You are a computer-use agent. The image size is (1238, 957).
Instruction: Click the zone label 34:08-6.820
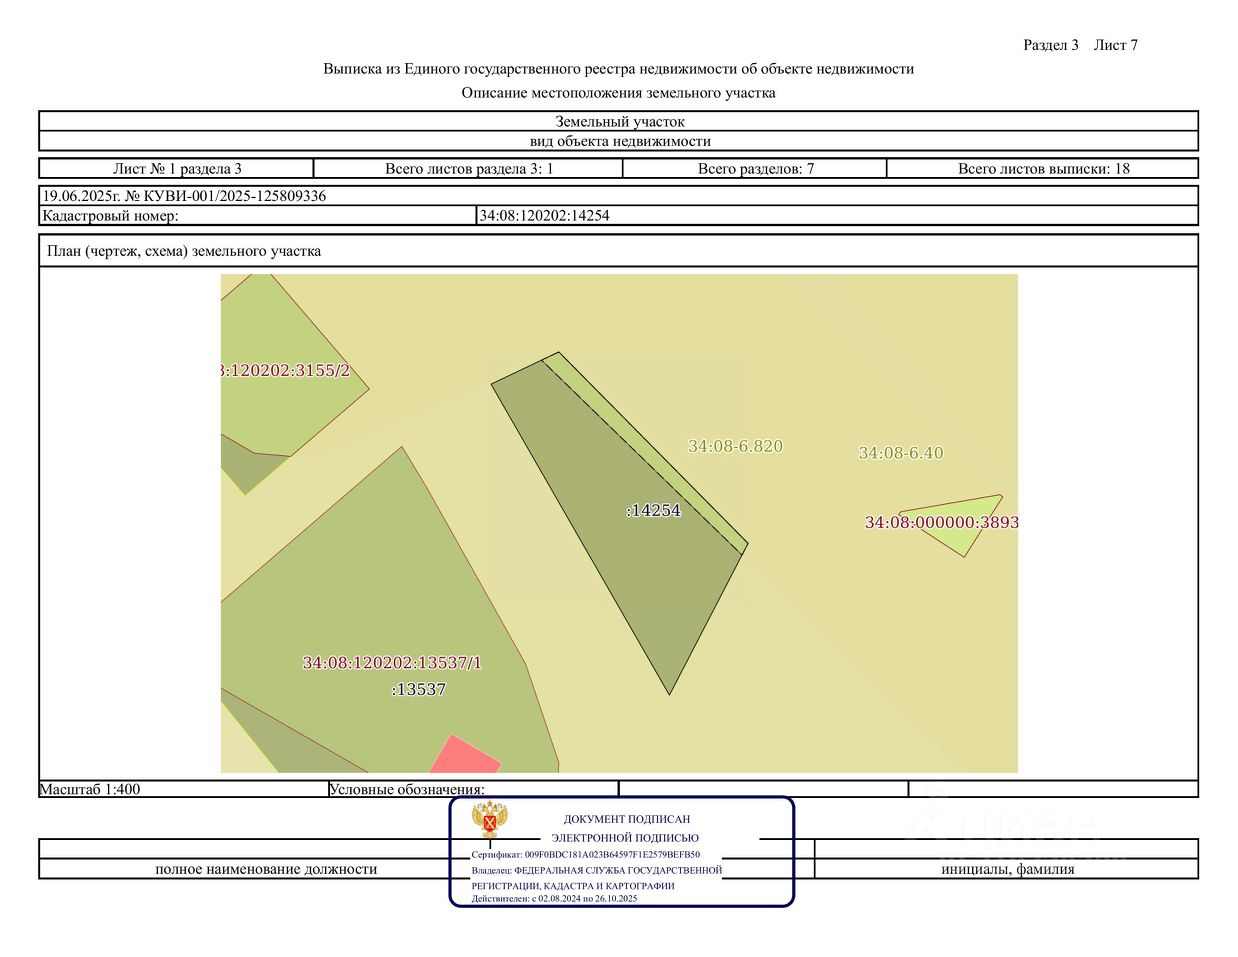tap(735, 446)
